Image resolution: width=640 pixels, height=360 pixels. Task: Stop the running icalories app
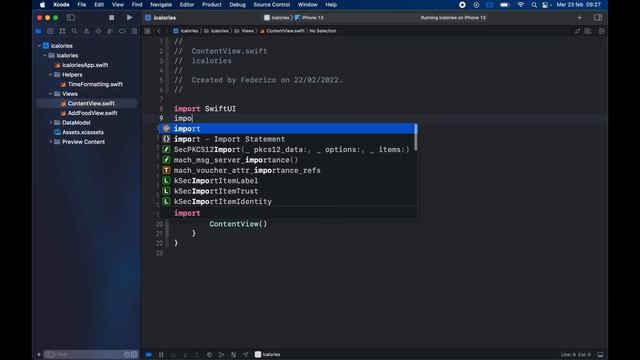point(111,18)
